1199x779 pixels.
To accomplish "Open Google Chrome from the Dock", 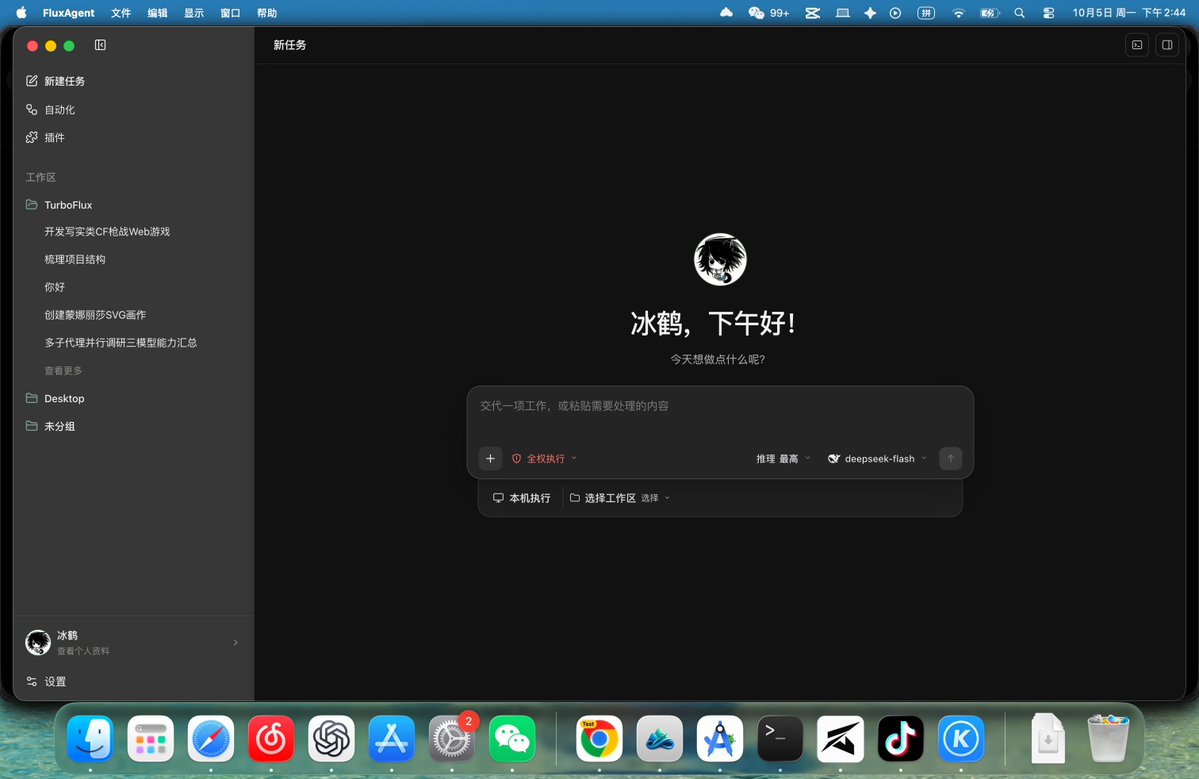I will [x=599, y=738].
